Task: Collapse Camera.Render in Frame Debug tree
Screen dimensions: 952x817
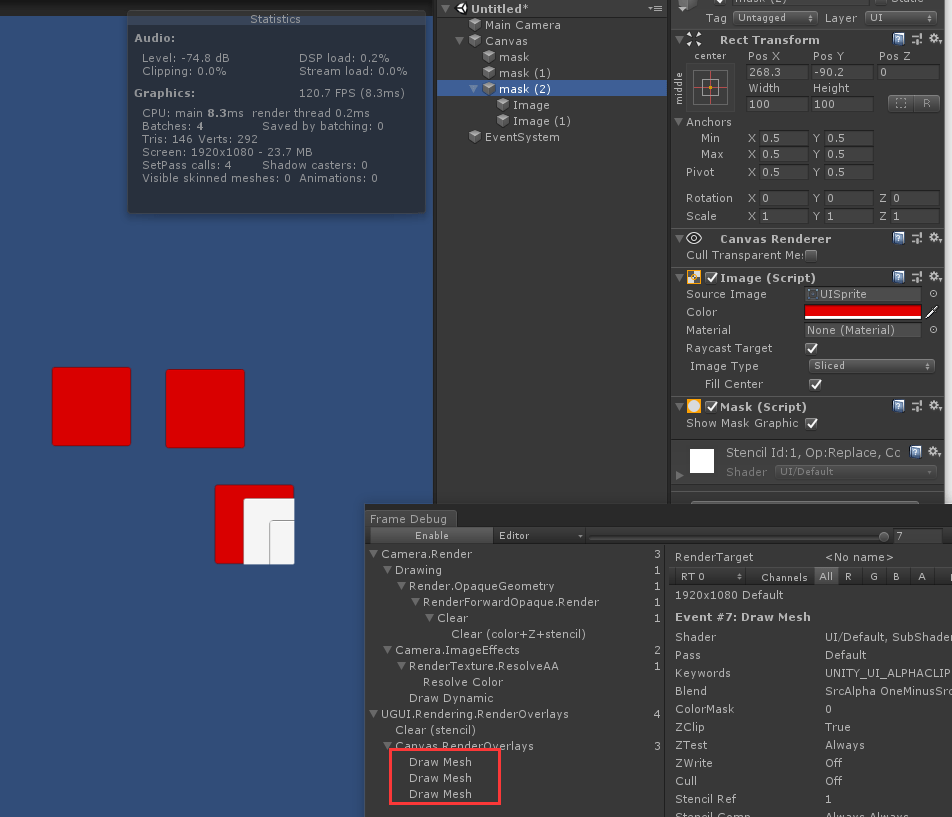Action: point(373,554)
